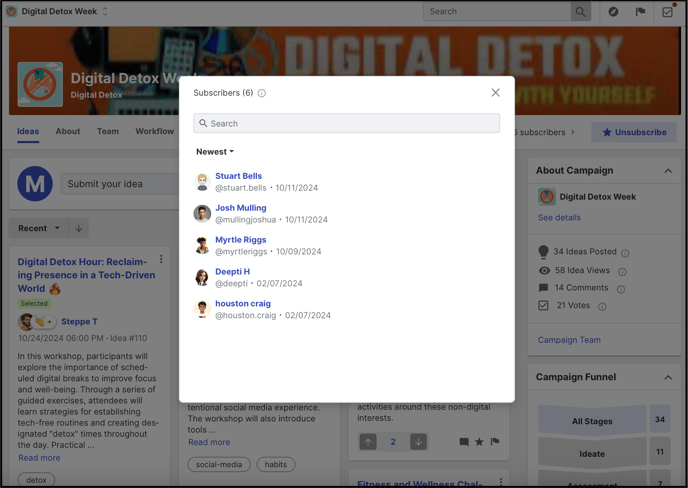This screenshot has width=688, height=488.
Task: Click the campaign logo thumbnail on banner
Action: click(x=40, y=84)
